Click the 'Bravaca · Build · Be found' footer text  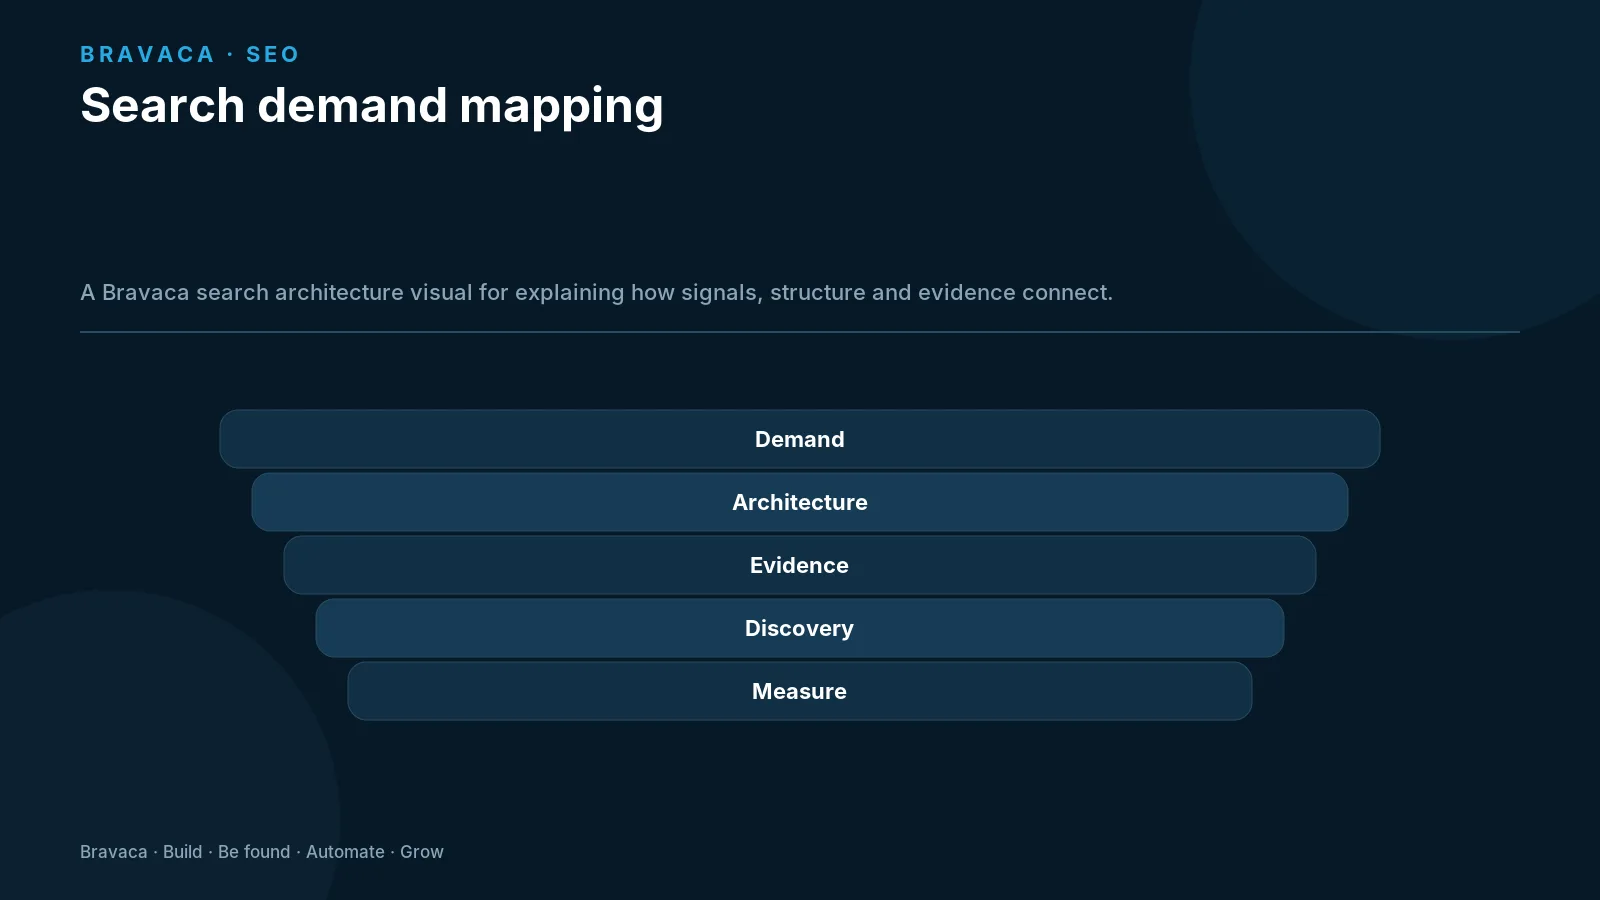[x=262, y=852]
